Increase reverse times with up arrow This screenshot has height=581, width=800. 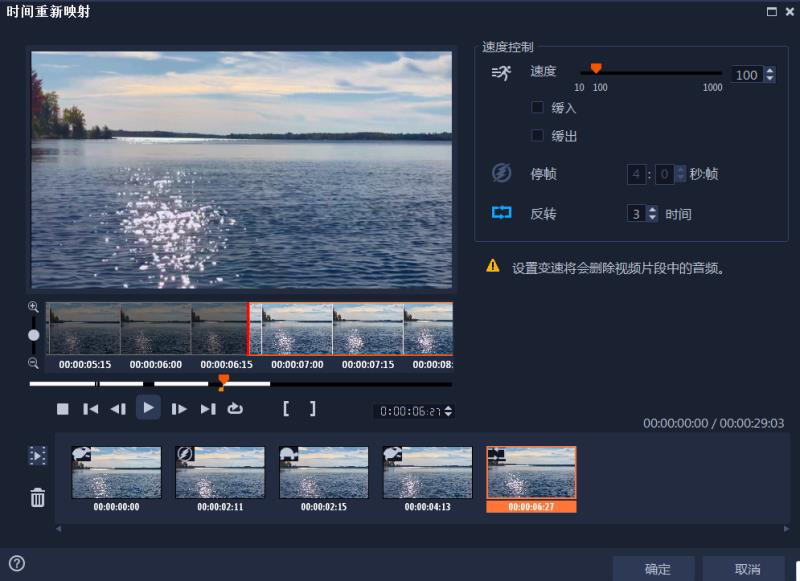pyautogui.click(x=652, y=209)
